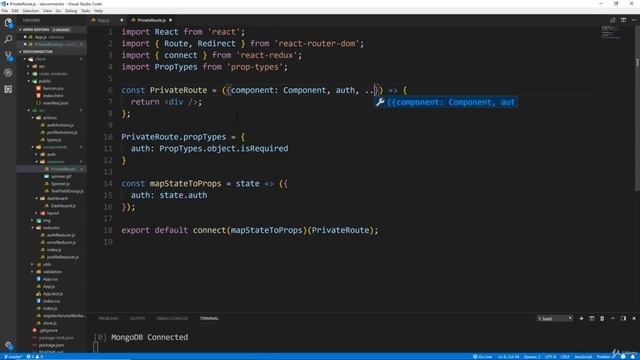This screenshot has height=360, width=640.
Task: Click the notifications bell in status bar
Action: pyautogui.click(x=633, y=357)
